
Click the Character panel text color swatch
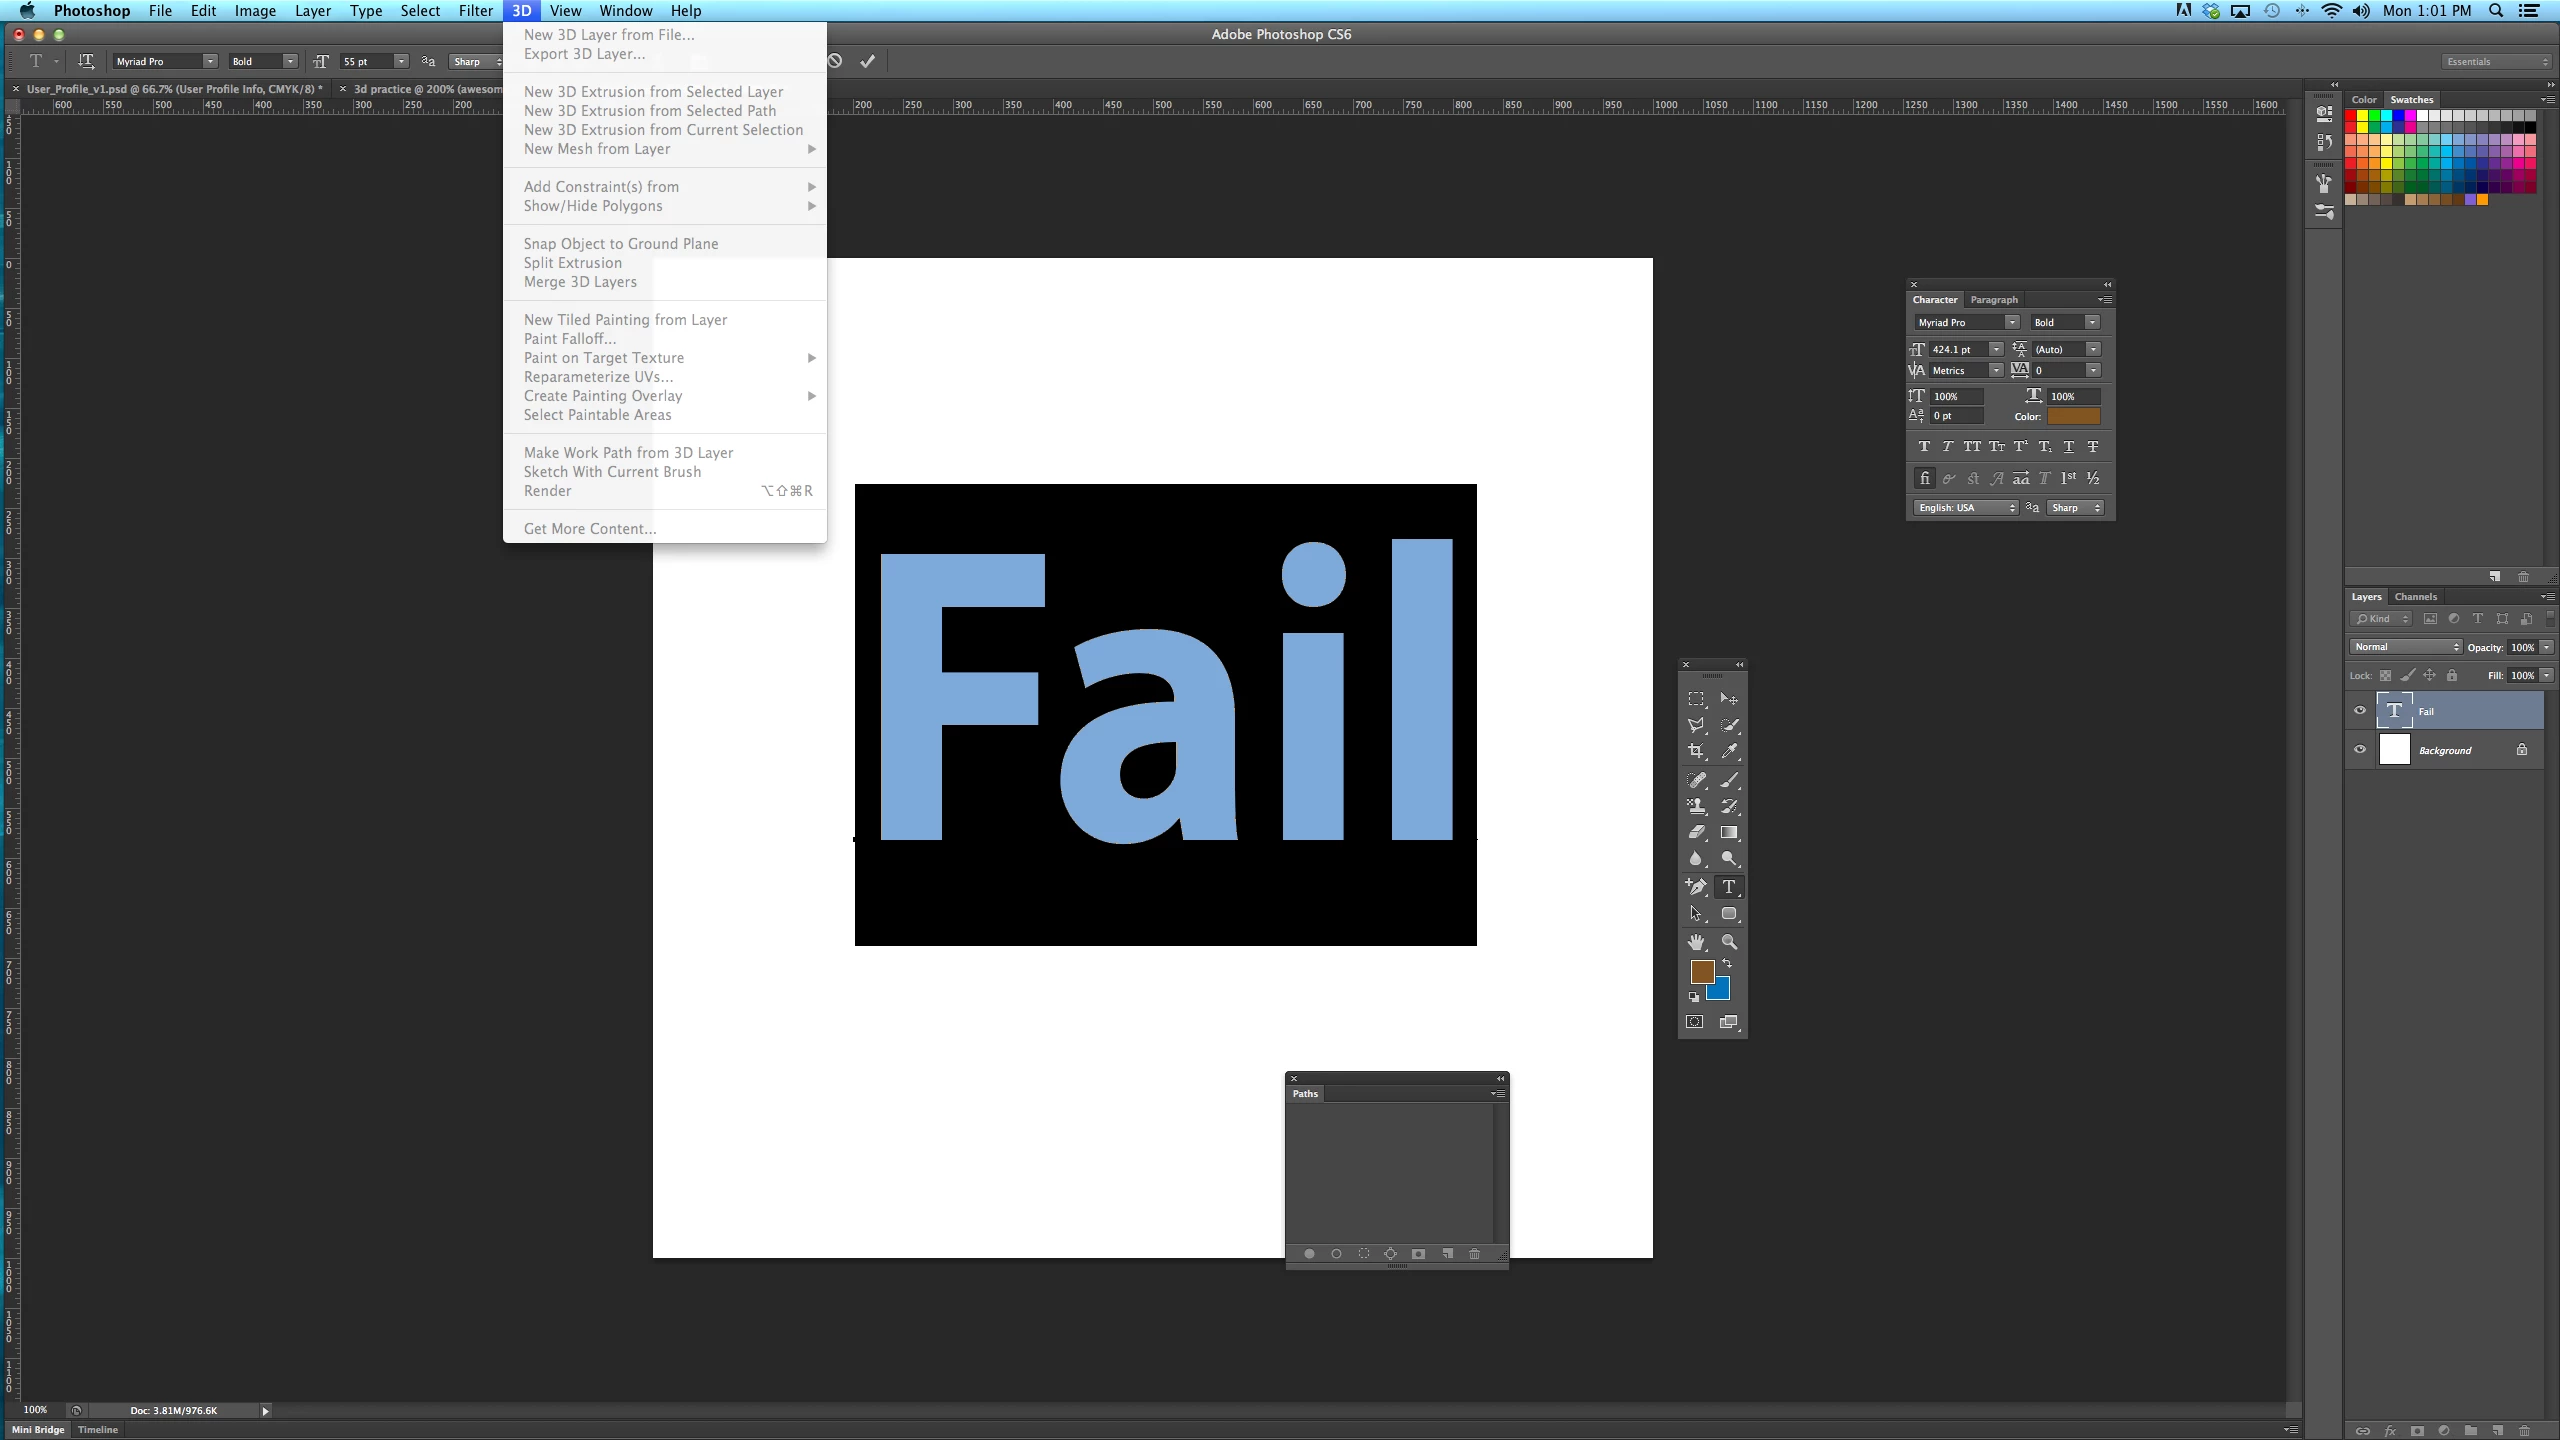click(x=2073, y=416)
